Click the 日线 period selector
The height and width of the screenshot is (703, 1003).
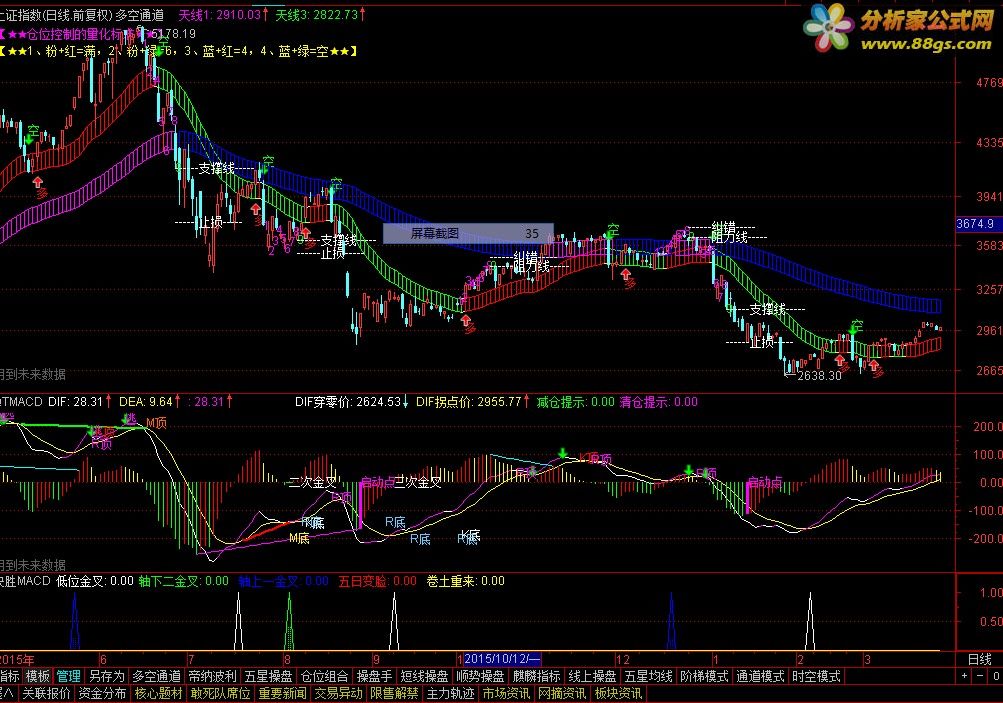click(979, 660)
